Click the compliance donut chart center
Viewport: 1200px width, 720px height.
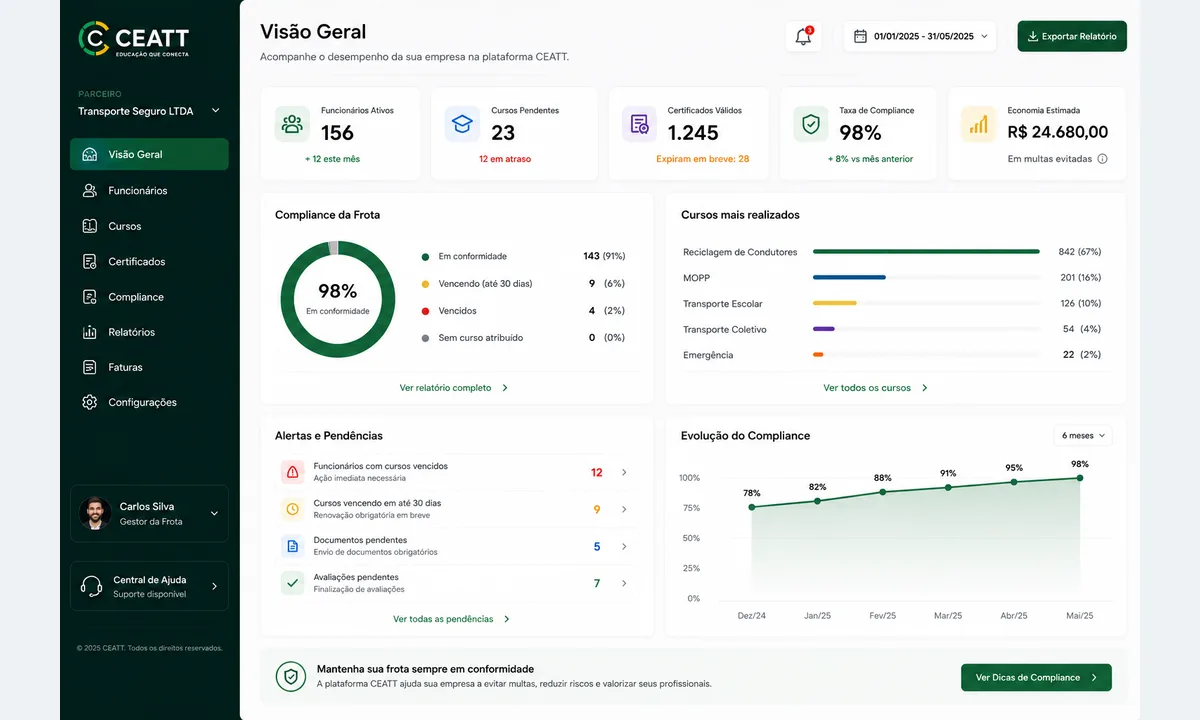pos(338,298)
